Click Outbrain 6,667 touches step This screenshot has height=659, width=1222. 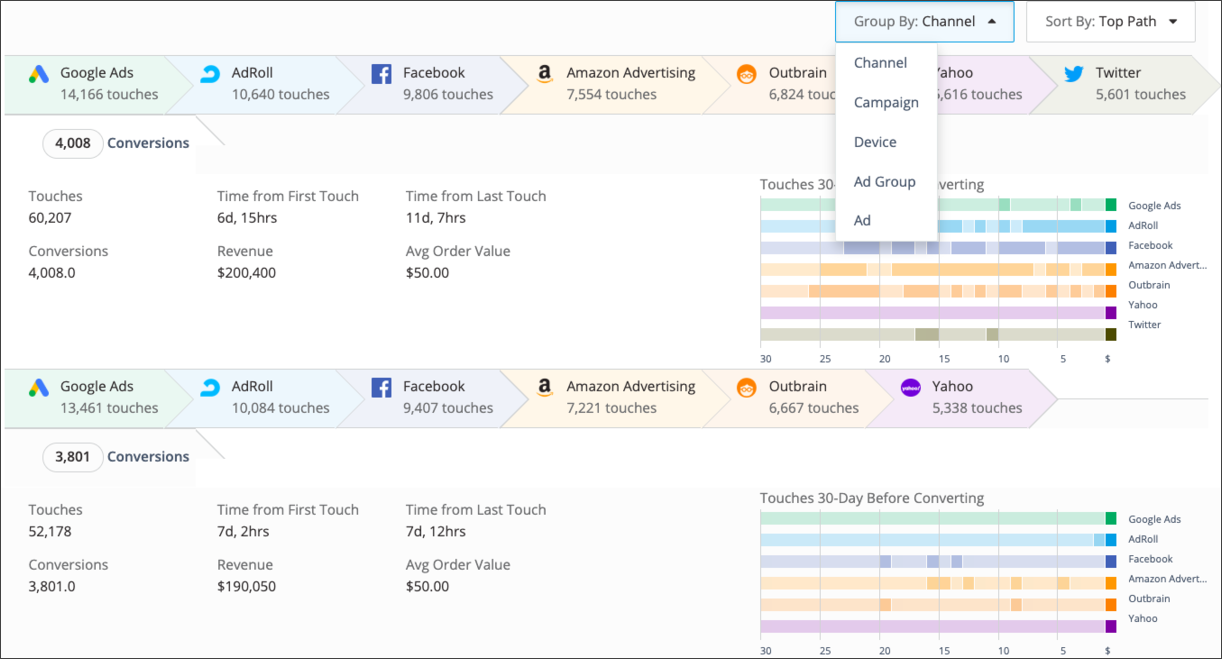pos(797,398)
